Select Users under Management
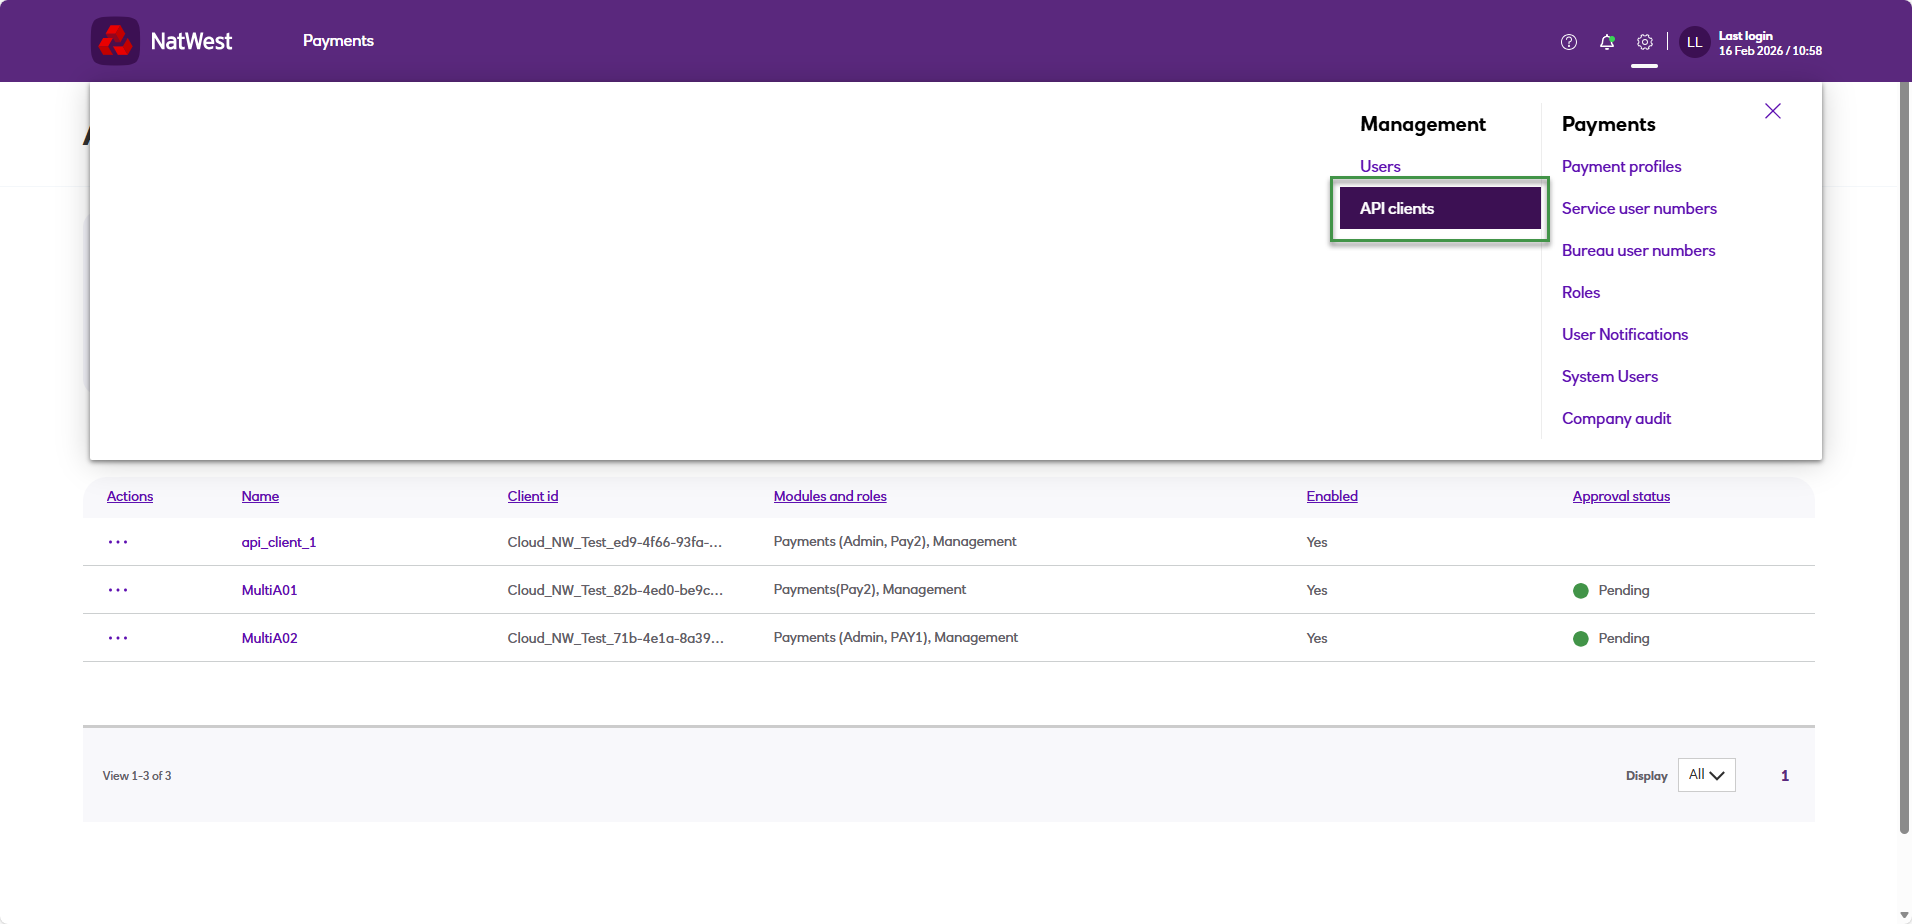The width and height of the screenshot is (1912, 924). click(1380, 166)
